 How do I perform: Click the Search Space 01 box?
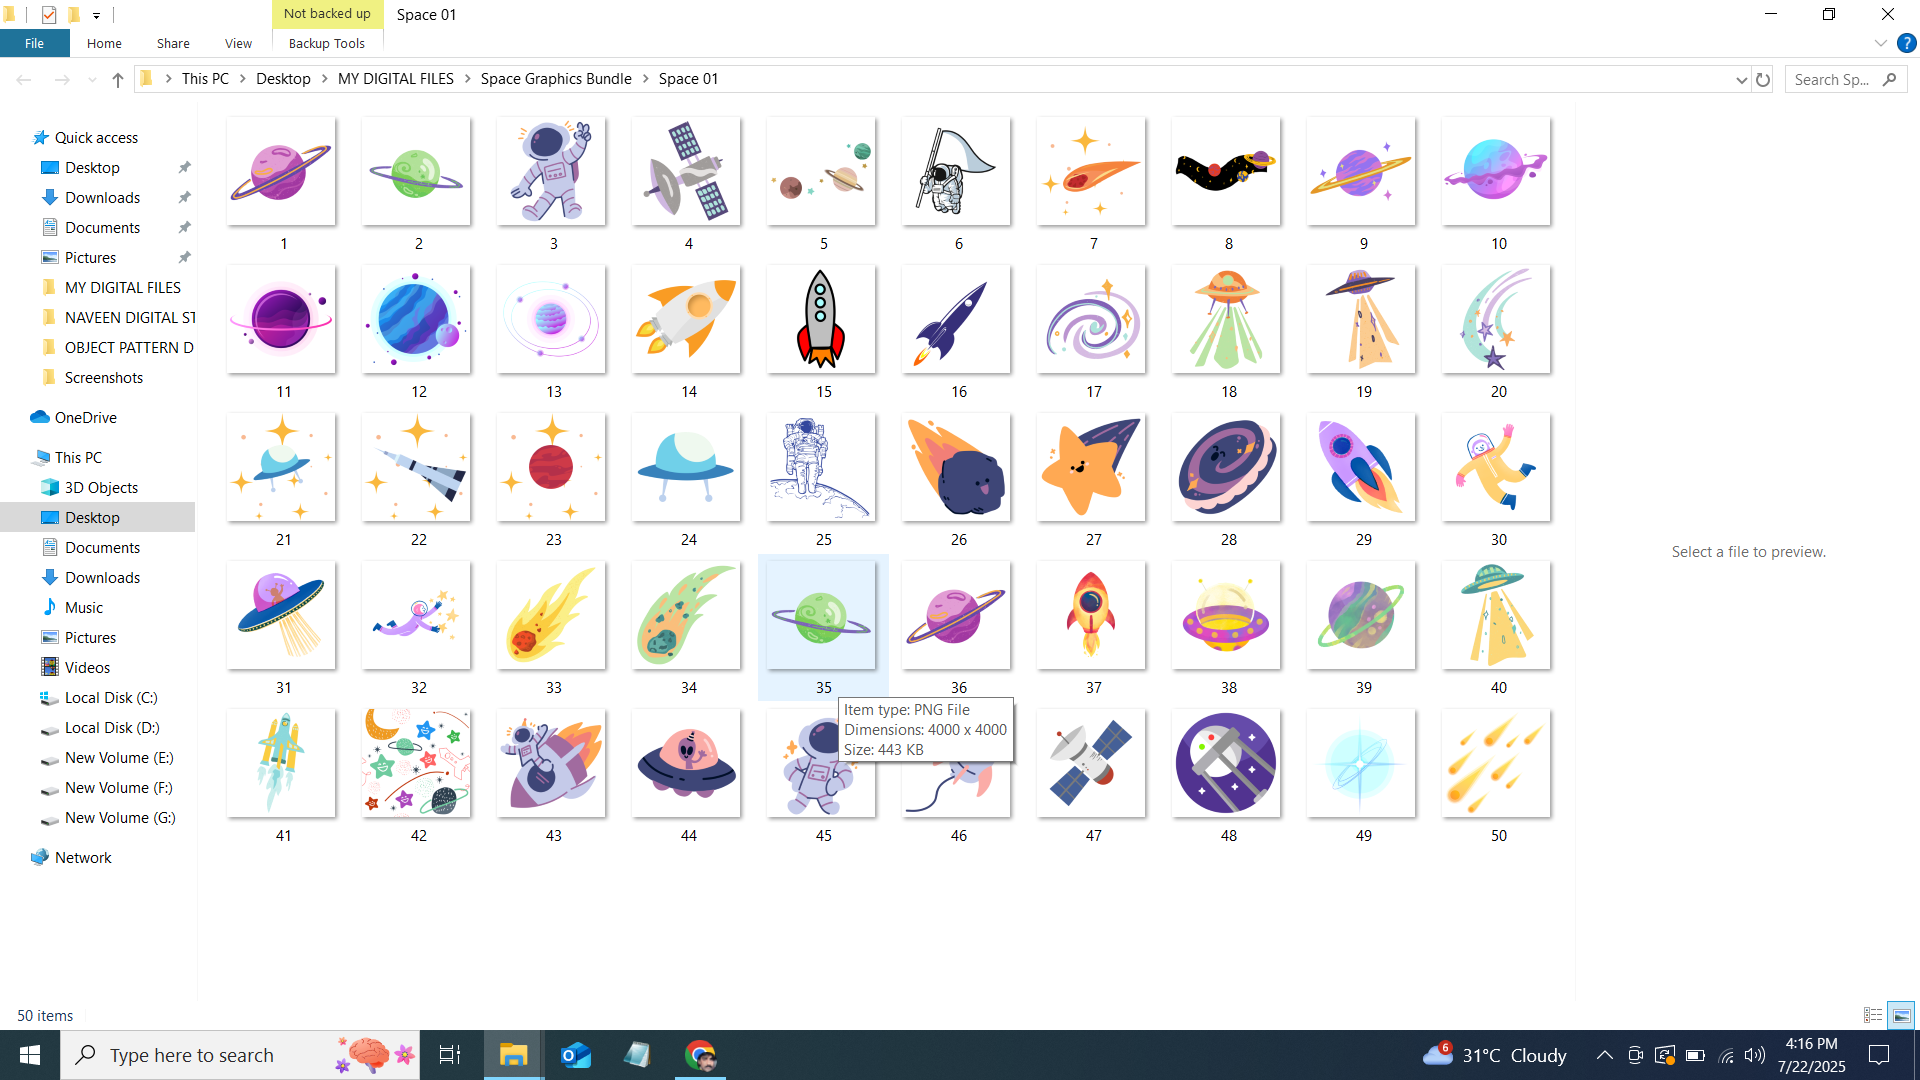click(x=1834, y=80)
